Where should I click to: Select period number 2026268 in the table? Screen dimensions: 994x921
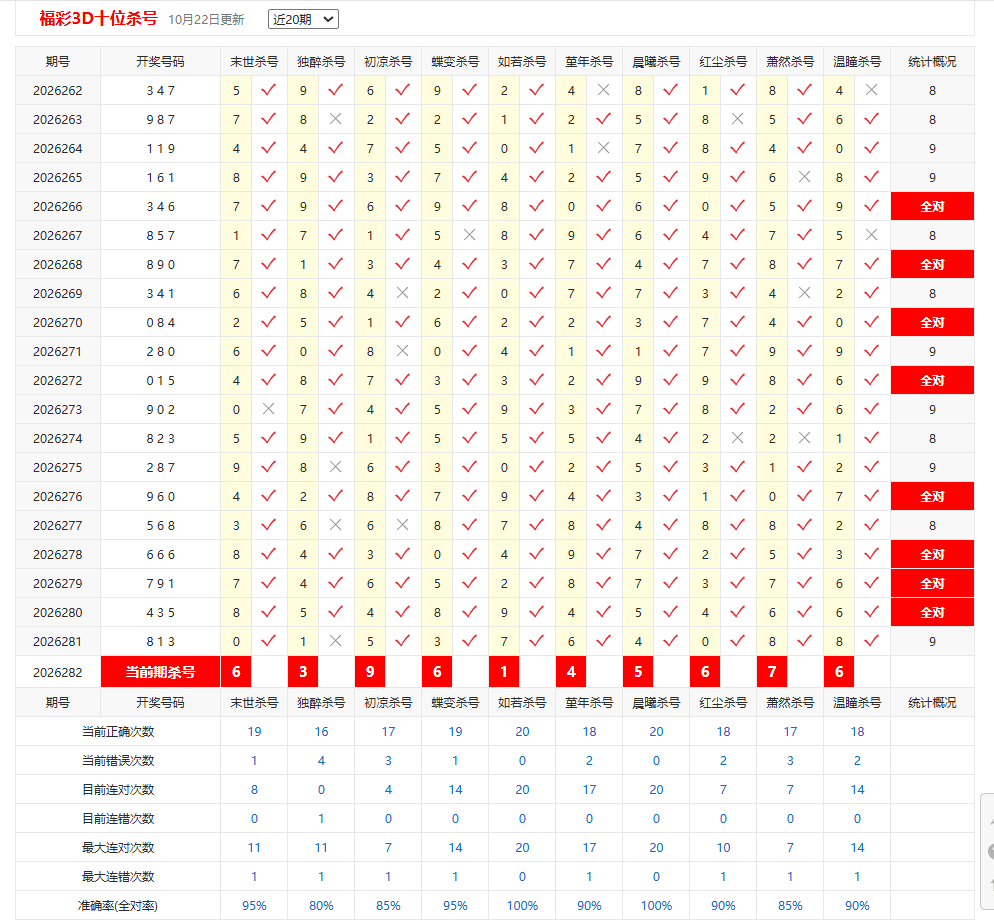[x=58, y=264]
